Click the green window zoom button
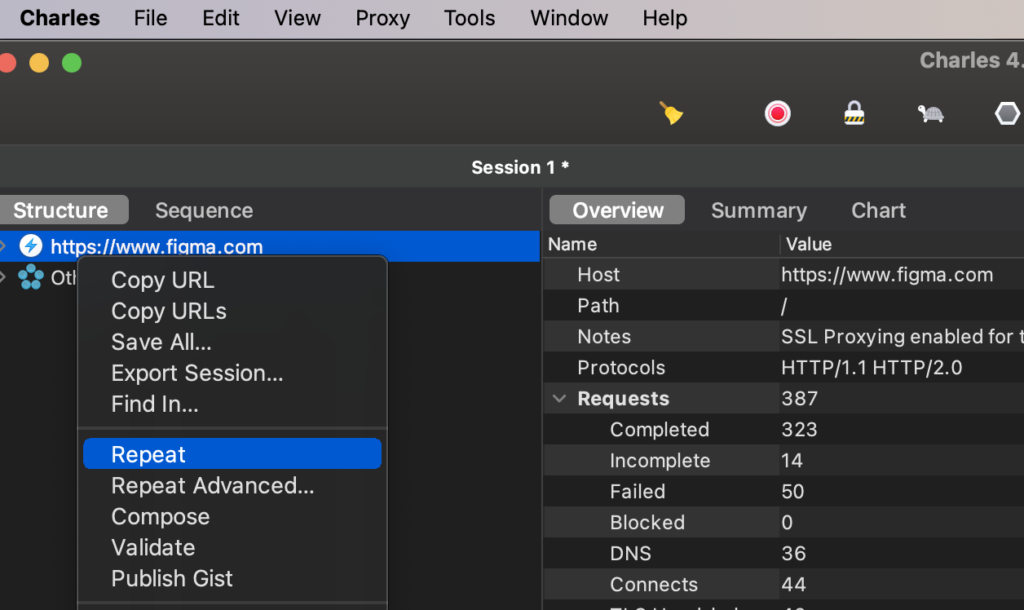 72,63
